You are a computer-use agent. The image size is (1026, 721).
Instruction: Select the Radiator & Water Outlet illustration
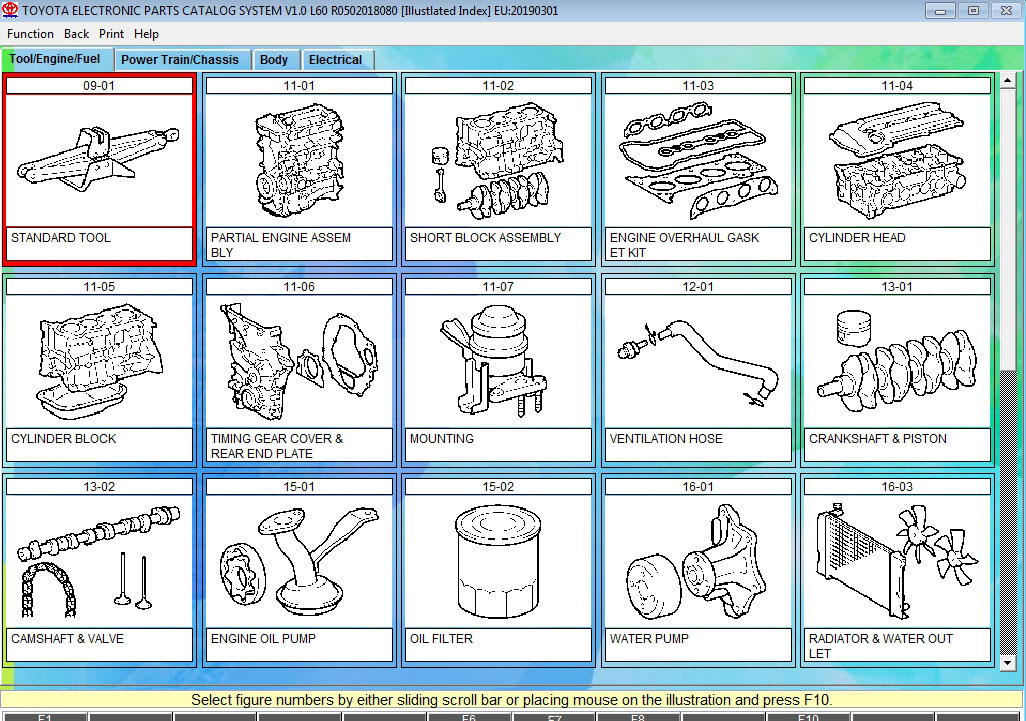click(x=897, y=561)
